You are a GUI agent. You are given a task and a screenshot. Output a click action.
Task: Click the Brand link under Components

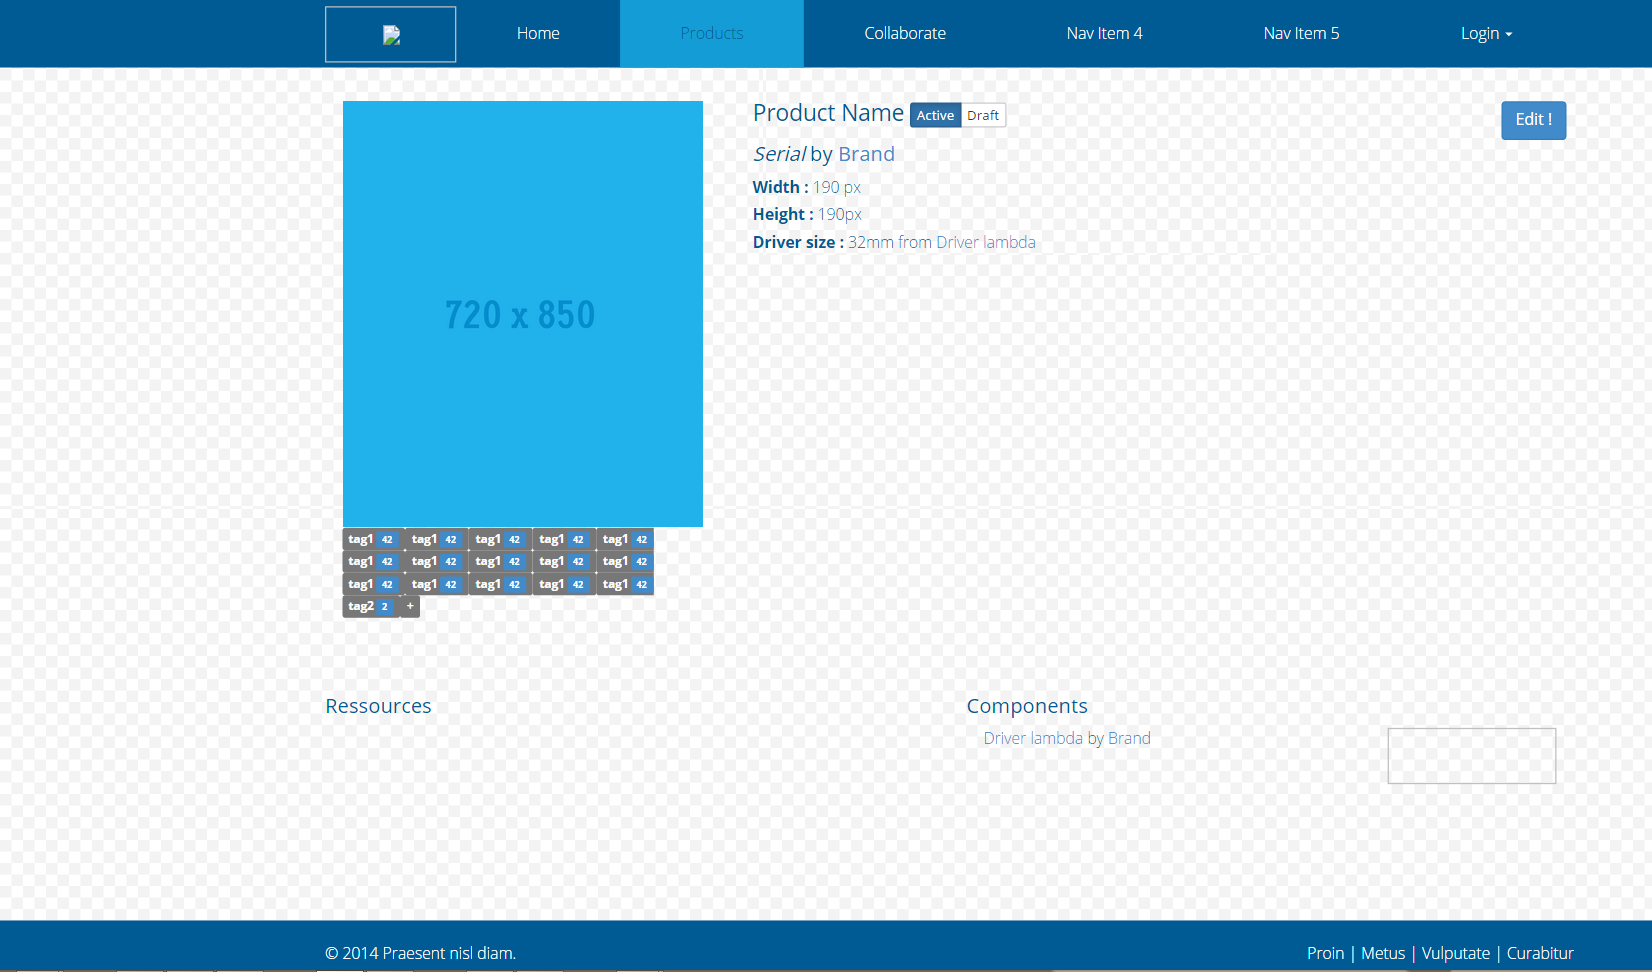click(x=1129, y=739)
